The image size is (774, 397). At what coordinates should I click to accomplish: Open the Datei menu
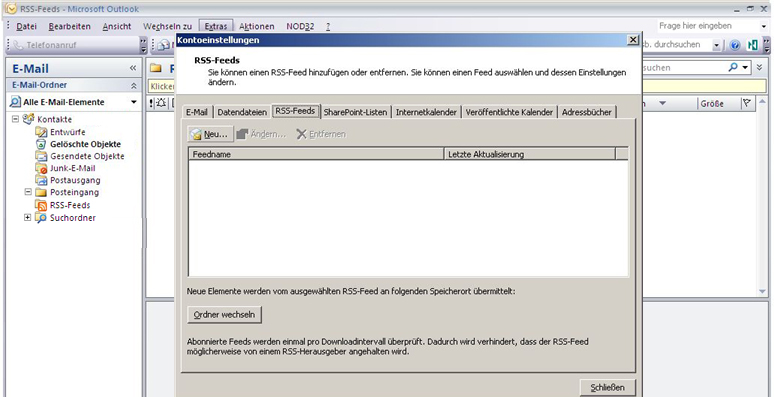point(26,26)
